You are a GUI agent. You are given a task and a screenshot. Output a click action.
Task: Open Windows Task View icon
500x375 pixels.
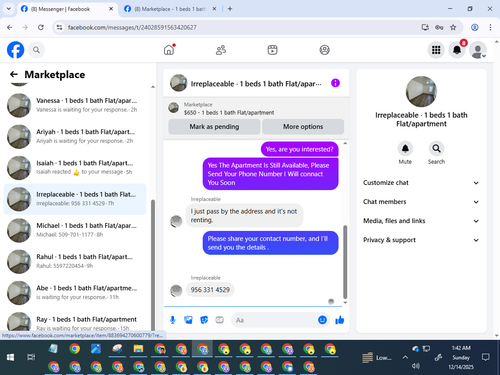(31, 358)
